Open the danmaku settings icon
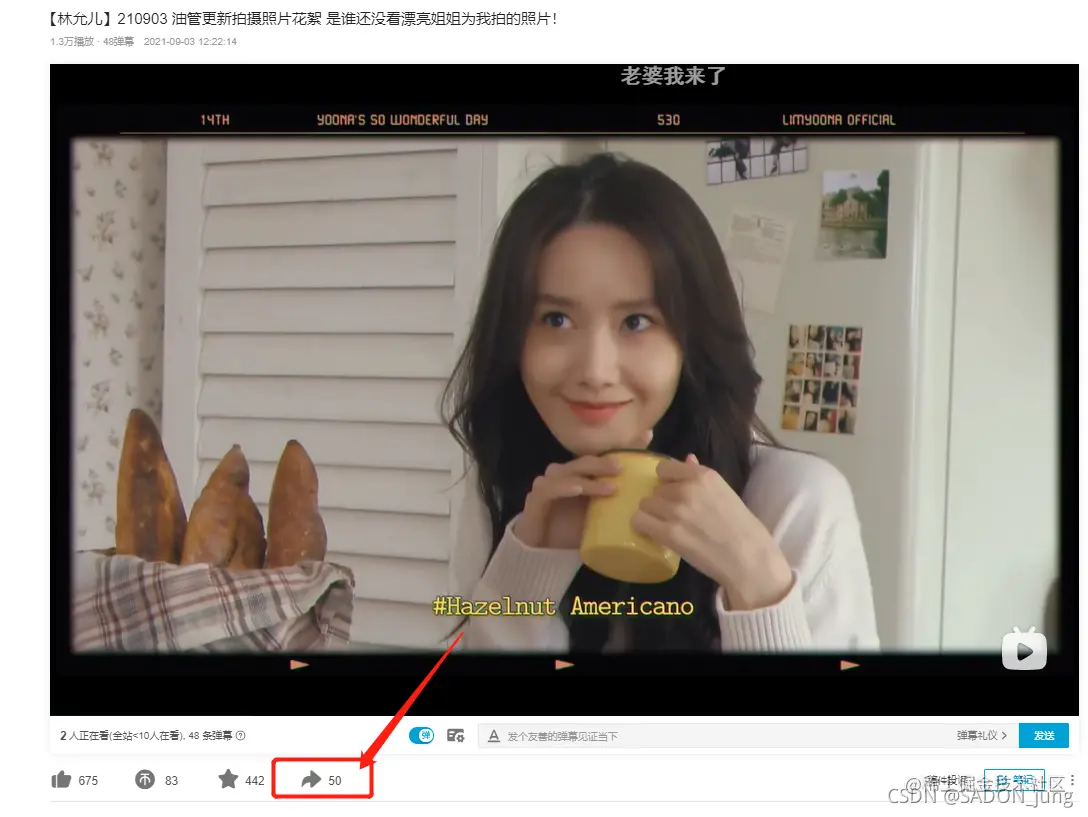The width and height of the screenshot is (1088, 817). (x=456, y=735)
